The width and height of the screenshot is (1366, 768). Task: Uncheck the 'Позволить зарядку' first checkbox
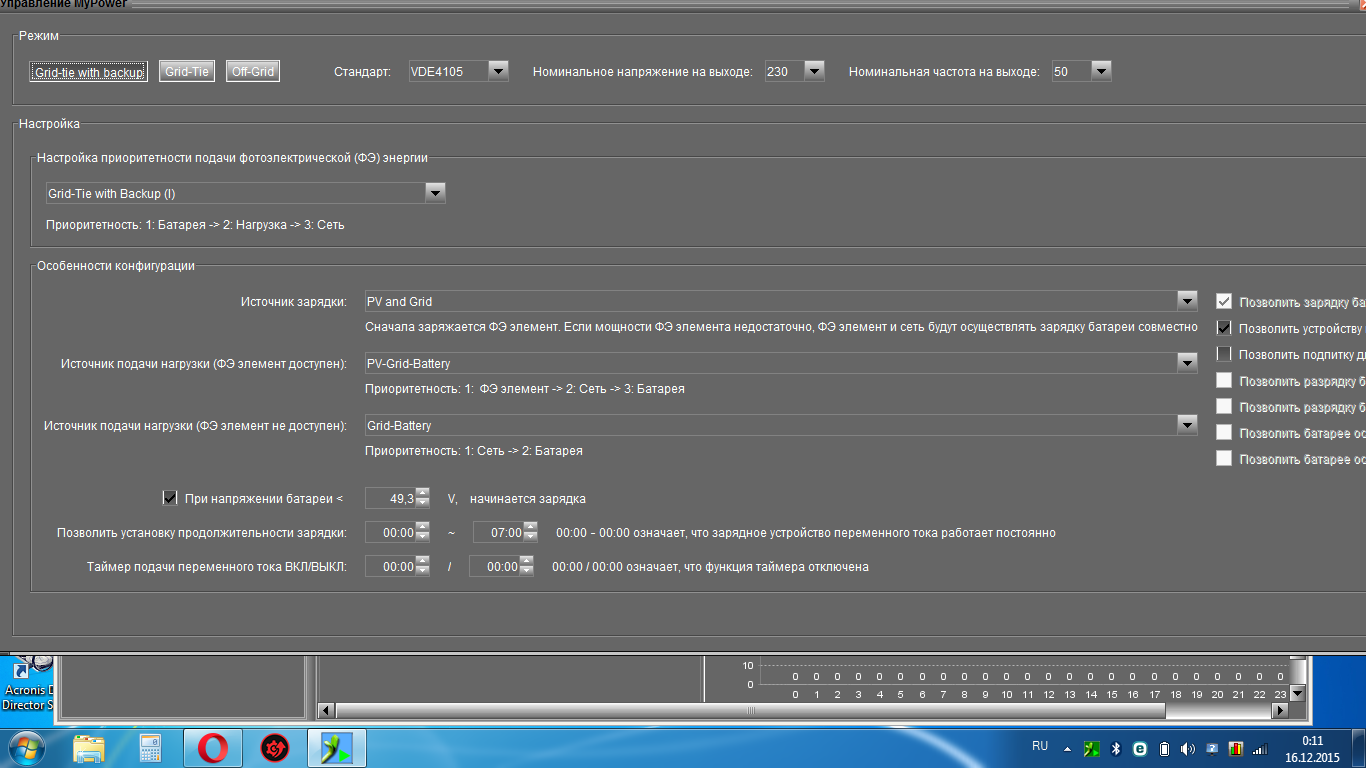pos(1224,301)
